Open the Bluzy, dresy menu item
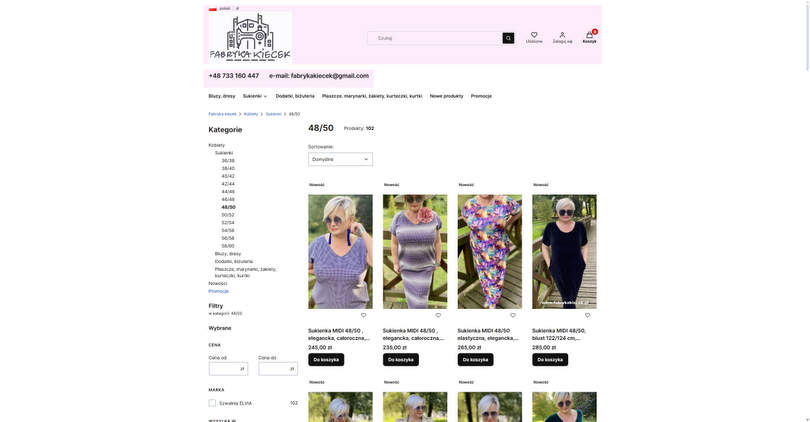Viewport: 810px width, 422px height. tap(222, 96)
